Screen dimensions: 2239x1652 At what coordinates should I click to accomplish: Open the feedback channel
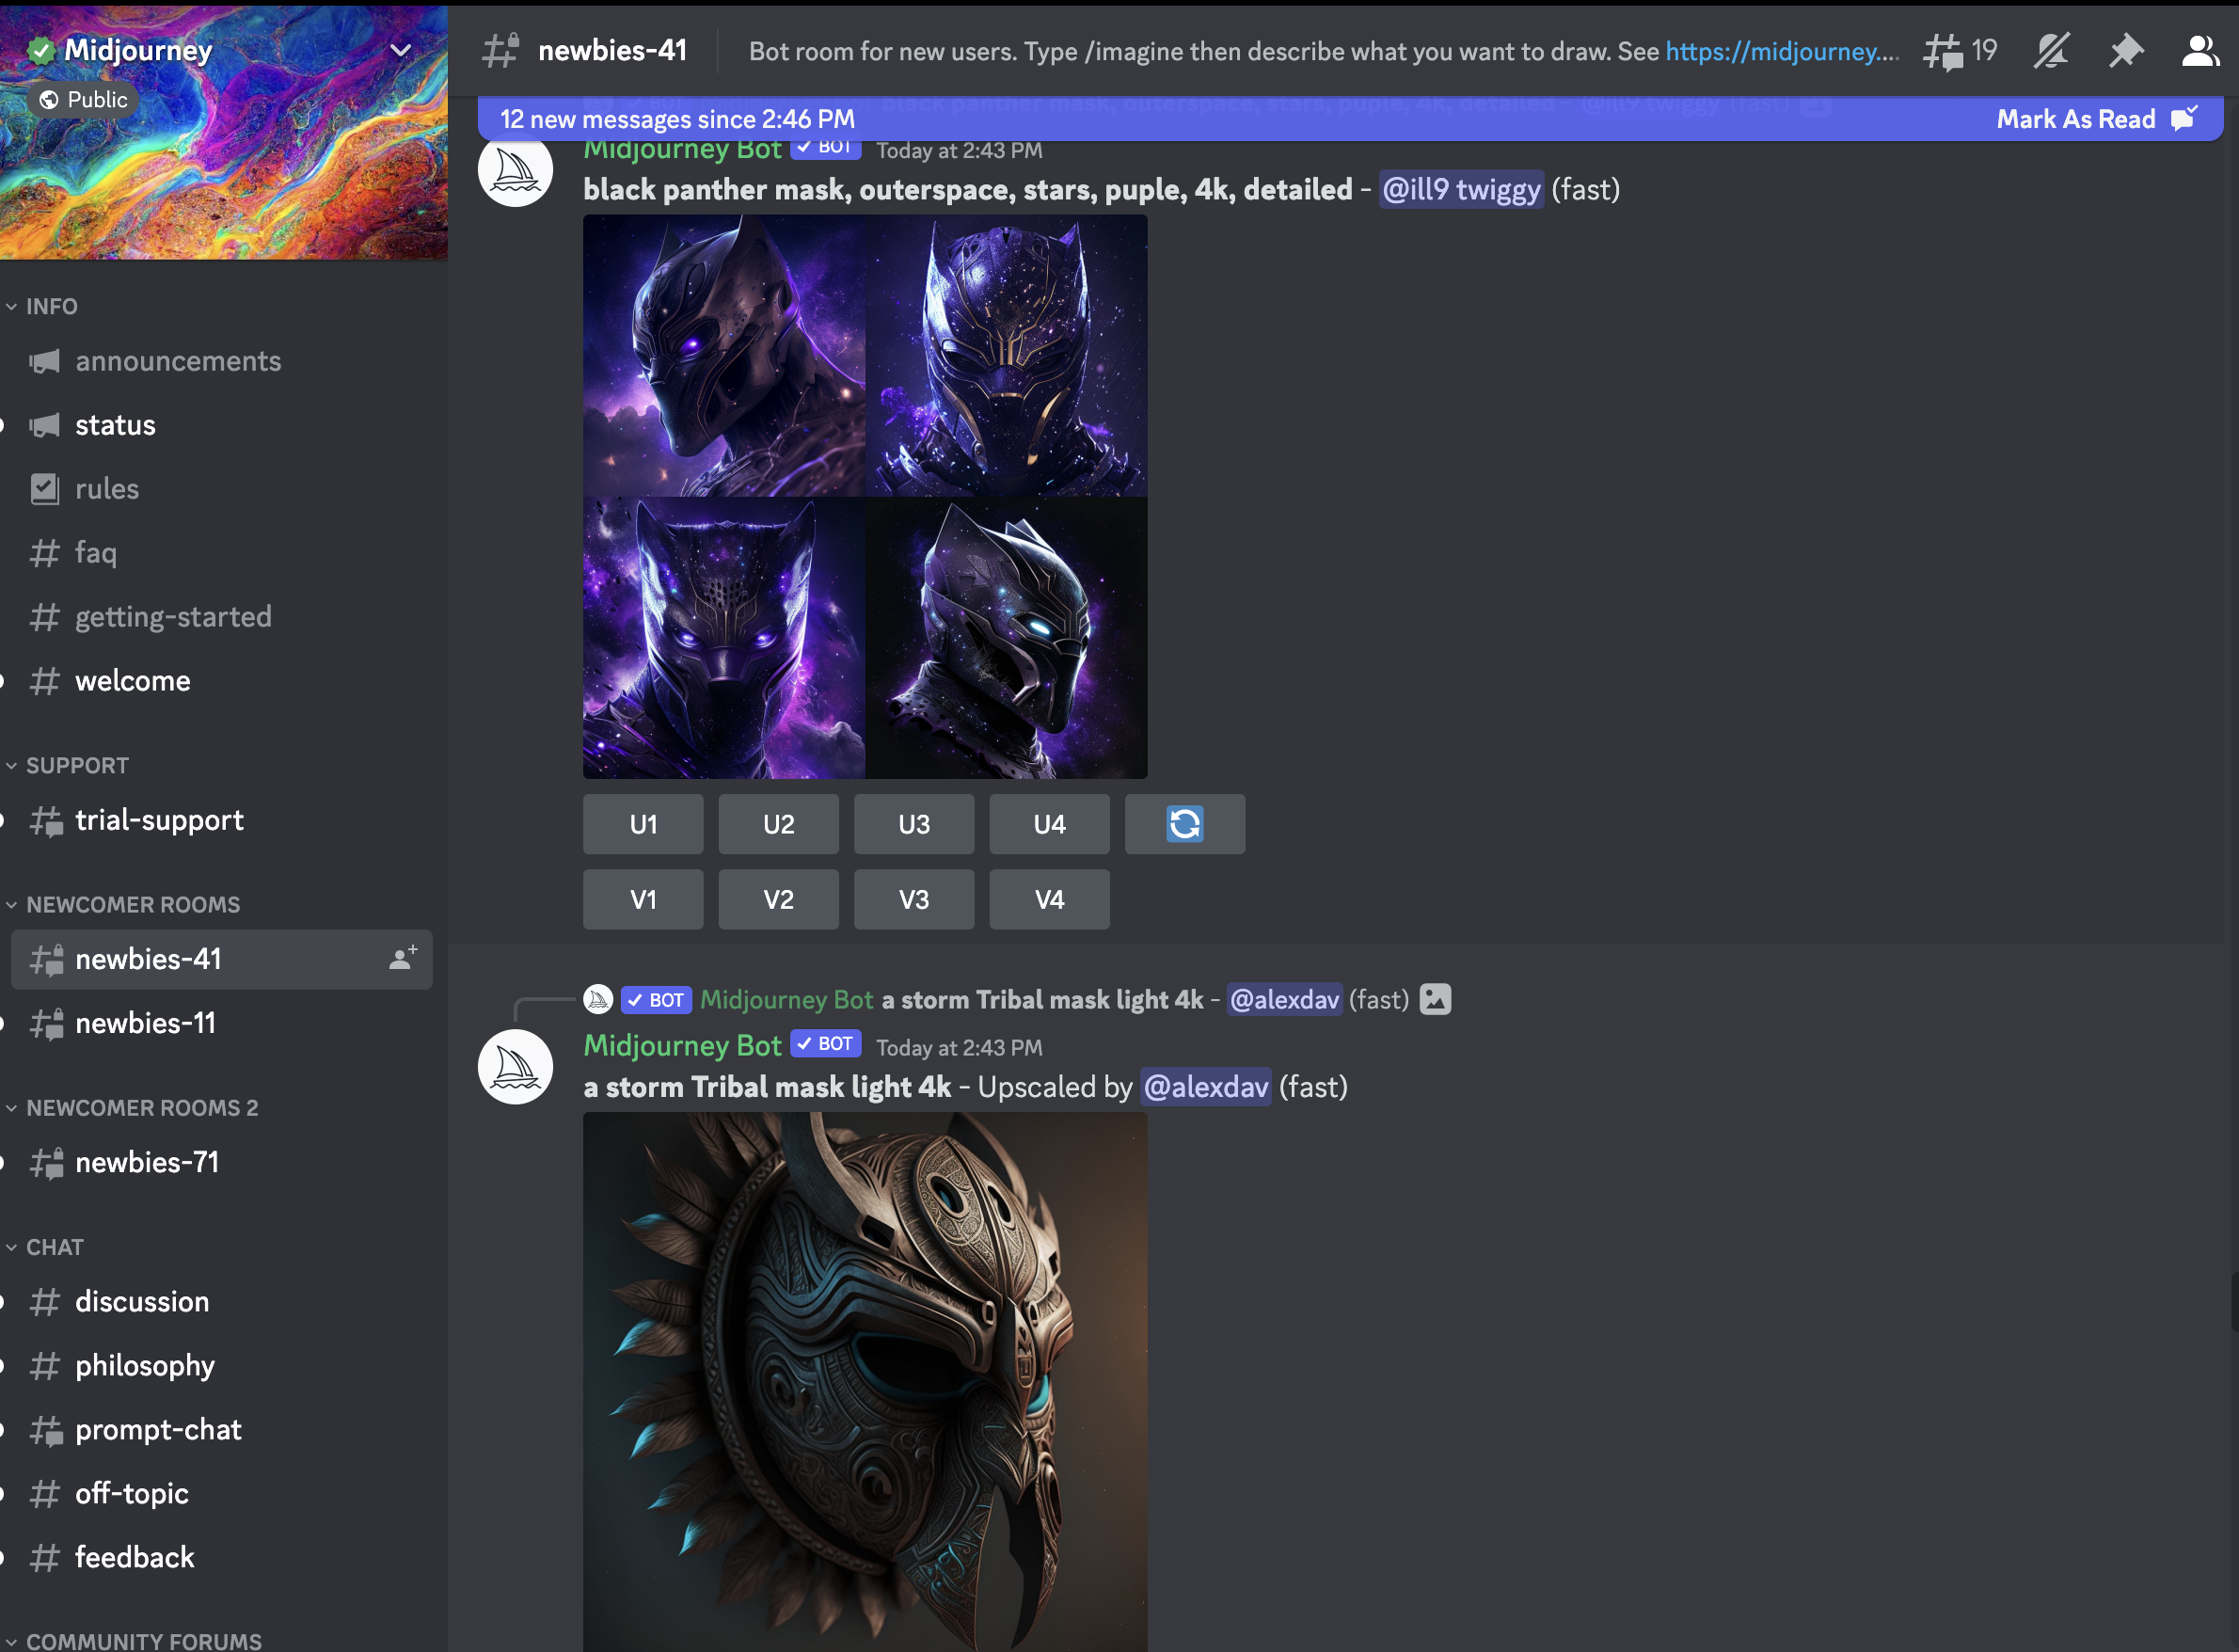(x=222, y=1557)
